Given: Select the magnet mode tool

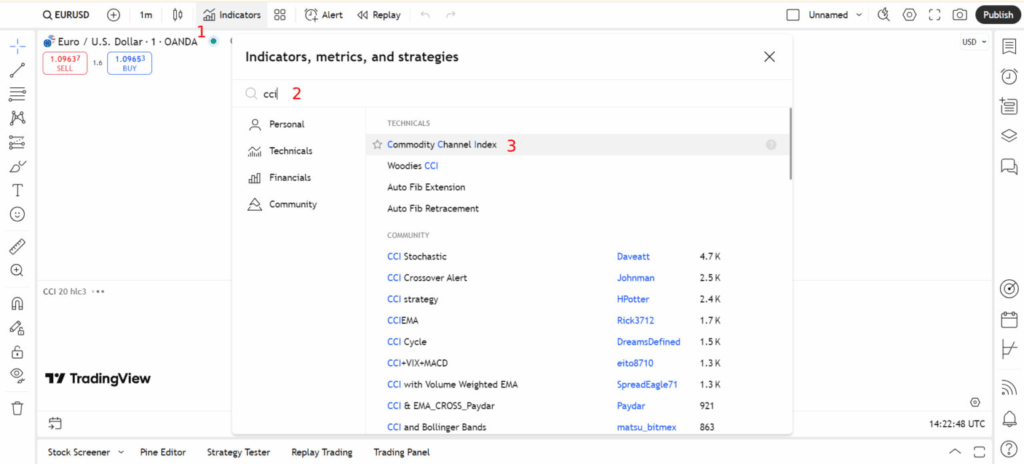Looking at the screenshot, I should point(17,303).
